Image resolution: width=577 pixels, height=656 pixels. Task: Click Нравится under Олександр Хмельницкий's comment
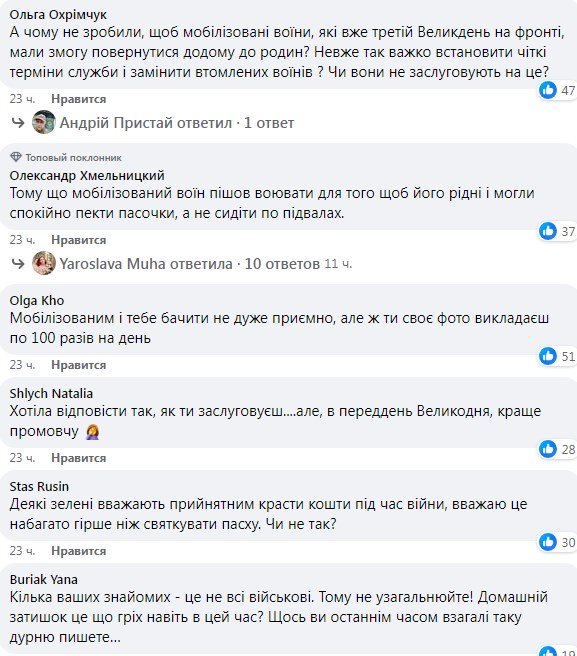79,240
